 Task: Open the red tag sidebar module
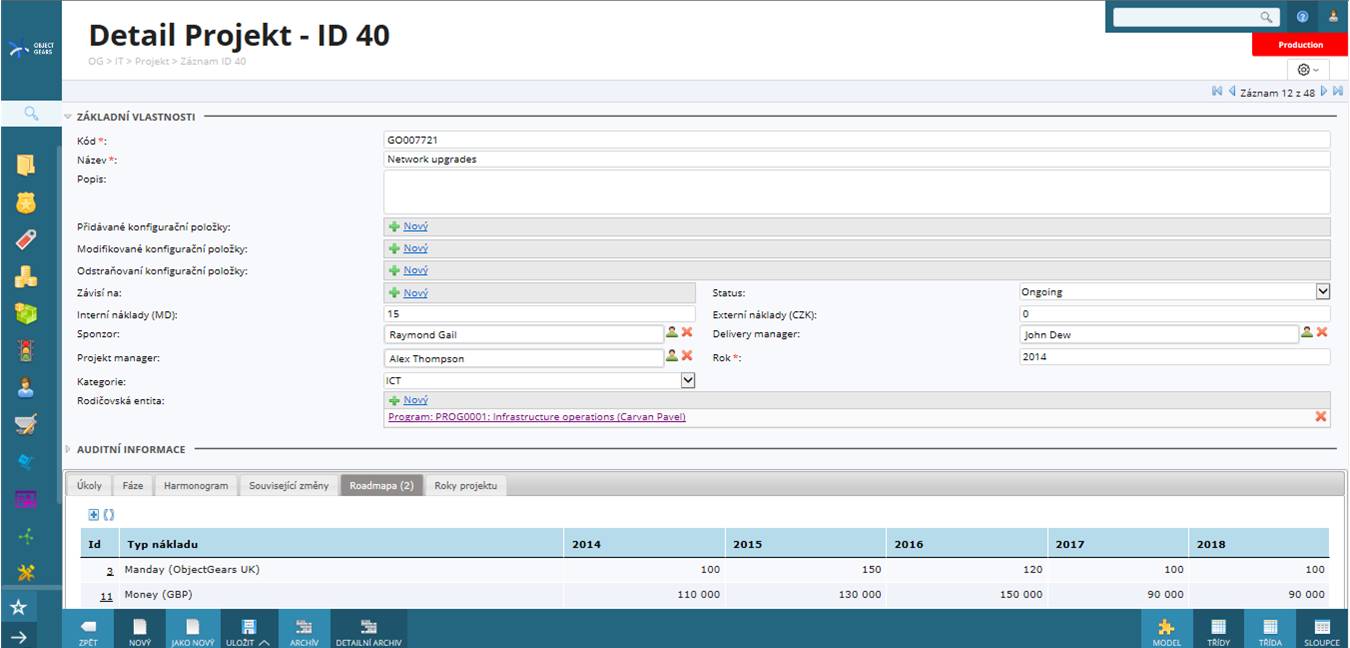(25, 240)
